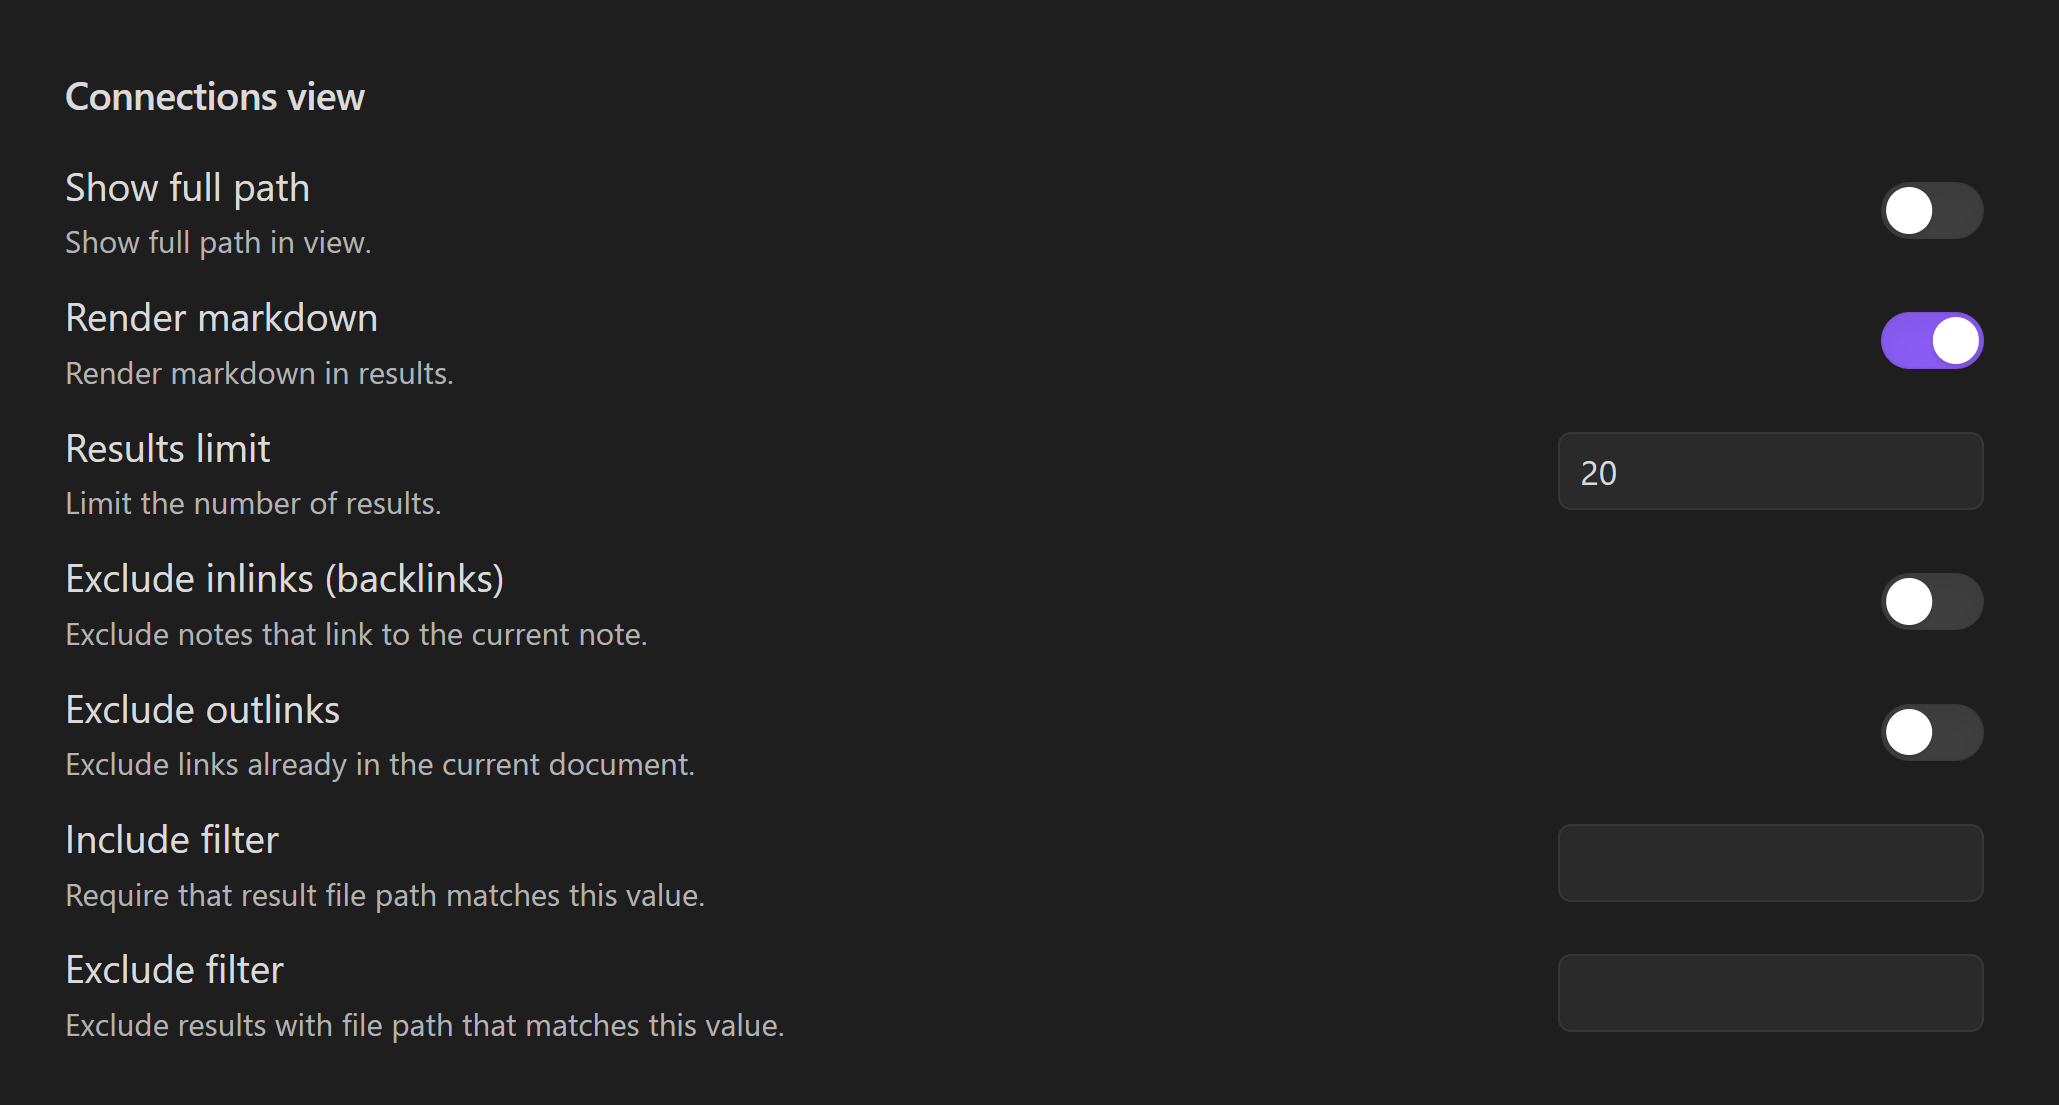Viewport: 2059px width, 1105px height.
Task: Enable the Show full path toggle
Action: tap(1931, 211)
